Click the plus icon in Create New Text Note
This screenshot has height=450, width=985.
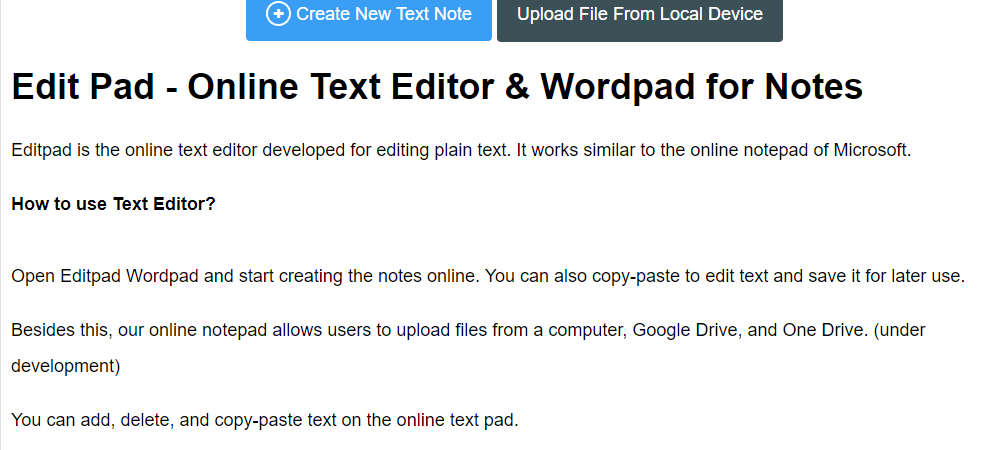click(x=278, y=14)
